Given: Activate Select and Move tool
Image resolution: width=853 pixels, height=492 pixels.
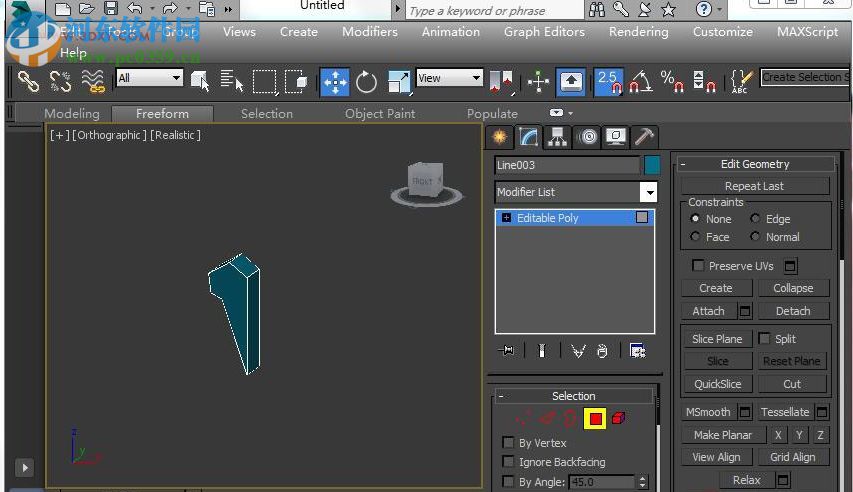Looking at the screenshot, I should [x=335, y=82].
